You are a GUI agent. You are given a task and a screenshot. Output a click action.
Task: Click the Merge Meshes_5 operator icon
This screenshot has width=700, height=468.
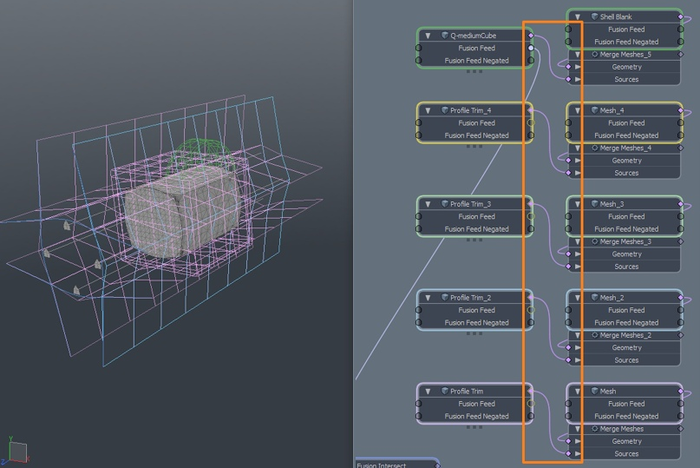[594, 54]
